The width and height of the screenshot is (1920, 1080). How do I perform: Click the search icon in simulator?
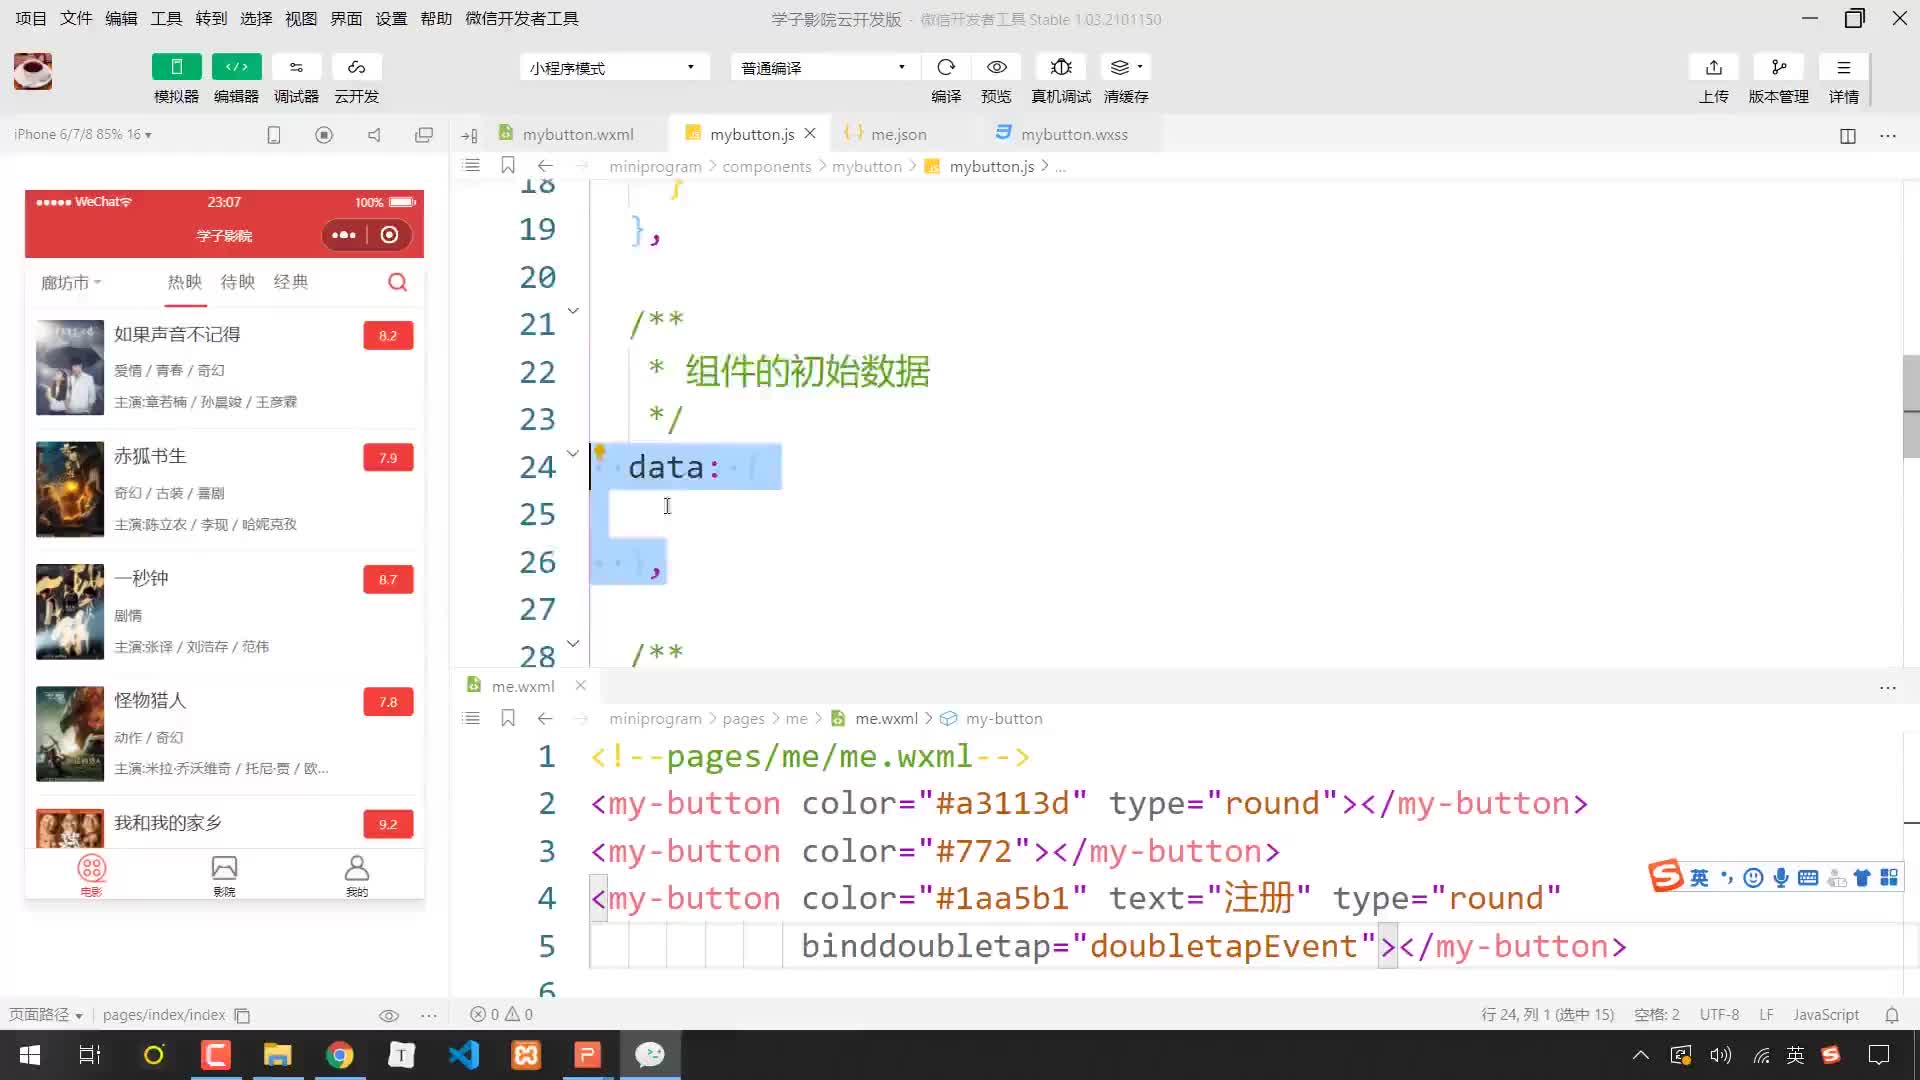click(398, 282)
